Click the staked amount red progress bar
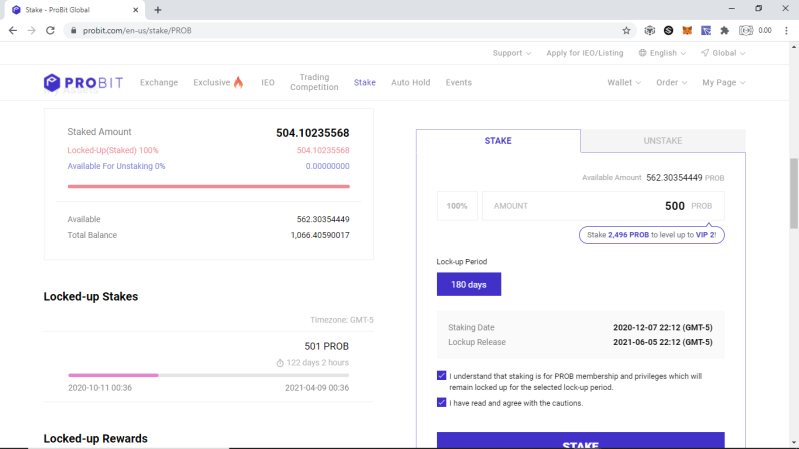This screenshot has height=449, width=799. tap(208, 187)
